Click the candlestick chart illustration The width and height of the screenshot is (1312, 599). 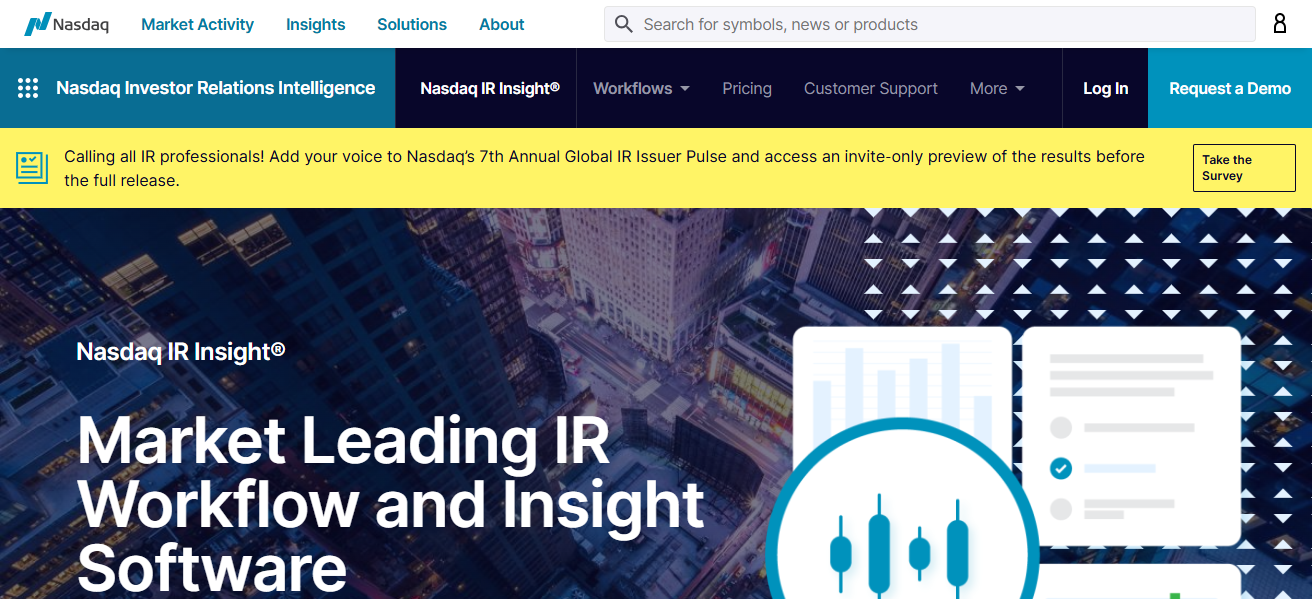click(898, 545)
